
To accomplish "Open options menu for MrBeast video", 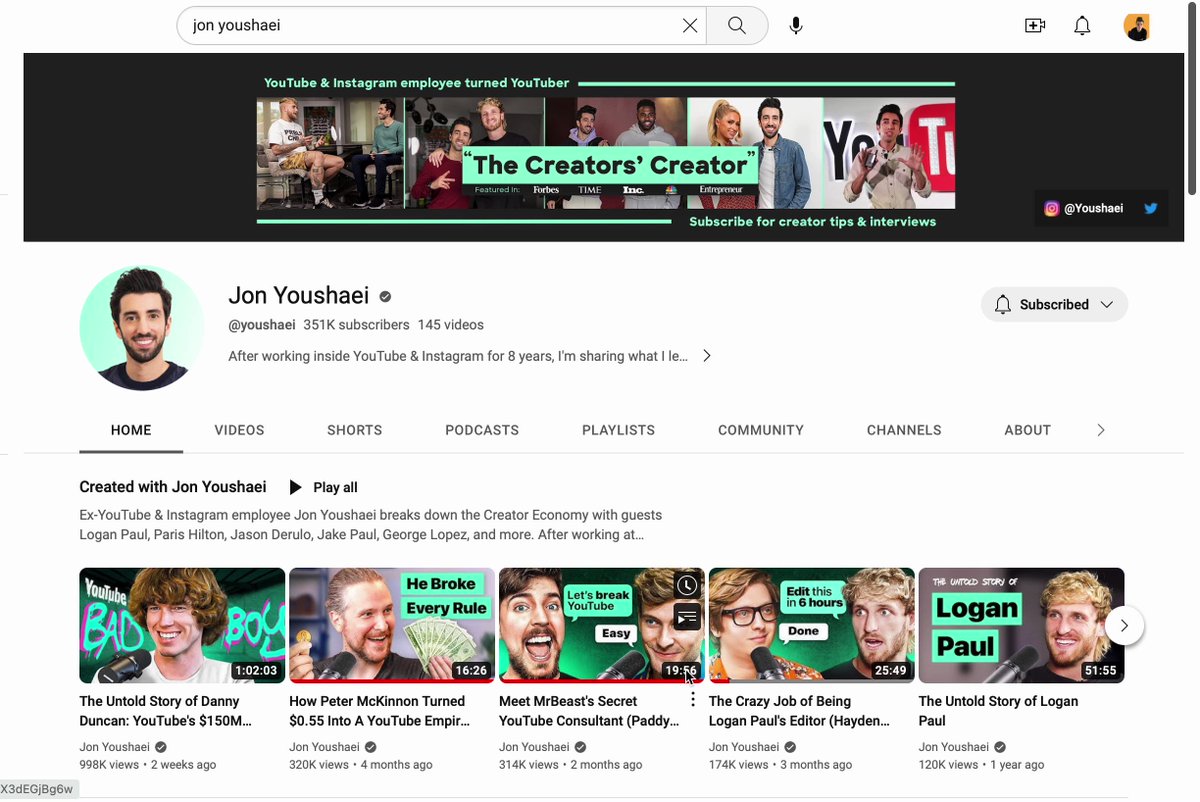I will click(693, 700).
